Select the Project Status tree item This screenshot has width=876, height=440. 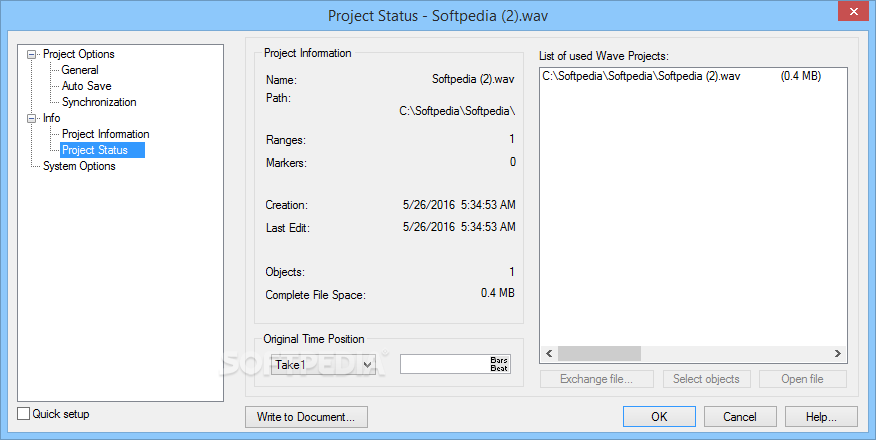(x=102, y=150)
